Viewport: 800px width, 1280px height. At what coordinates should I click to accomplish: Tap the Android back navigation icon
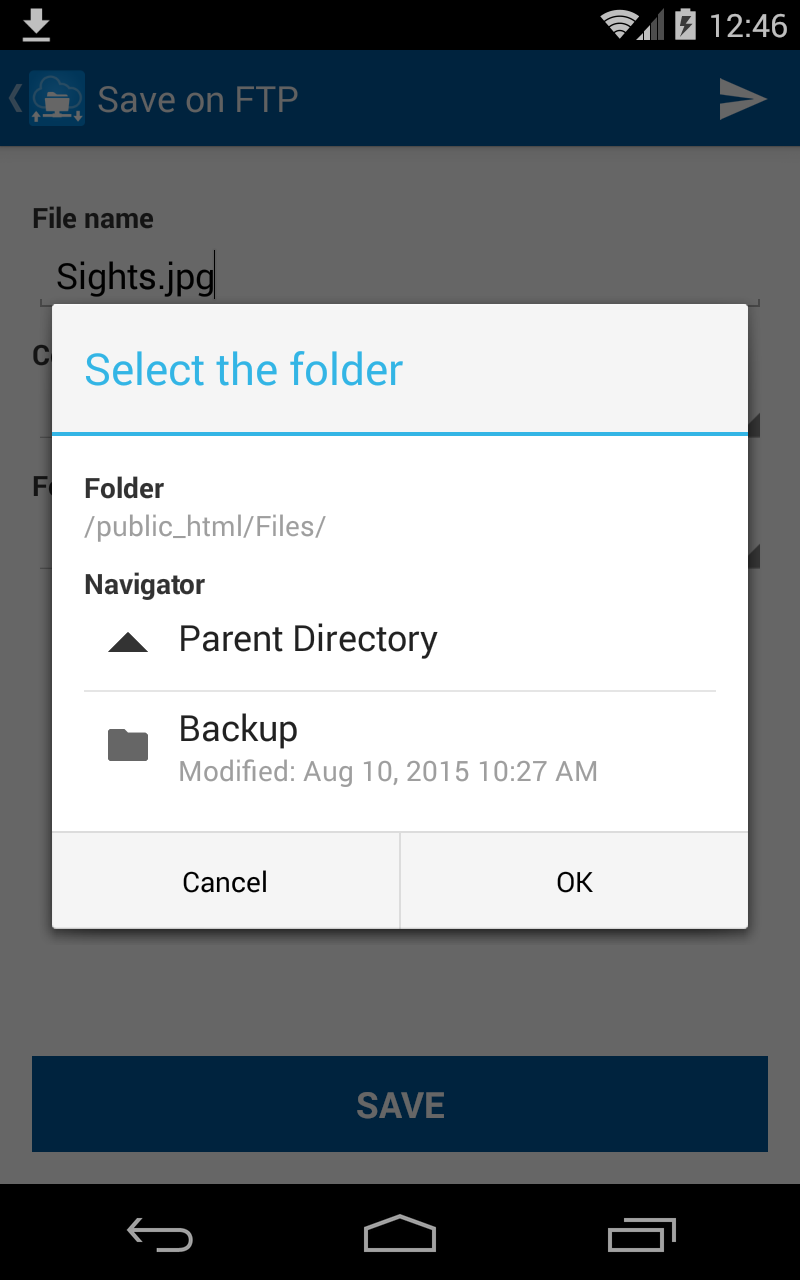[x=160, y=1235]
